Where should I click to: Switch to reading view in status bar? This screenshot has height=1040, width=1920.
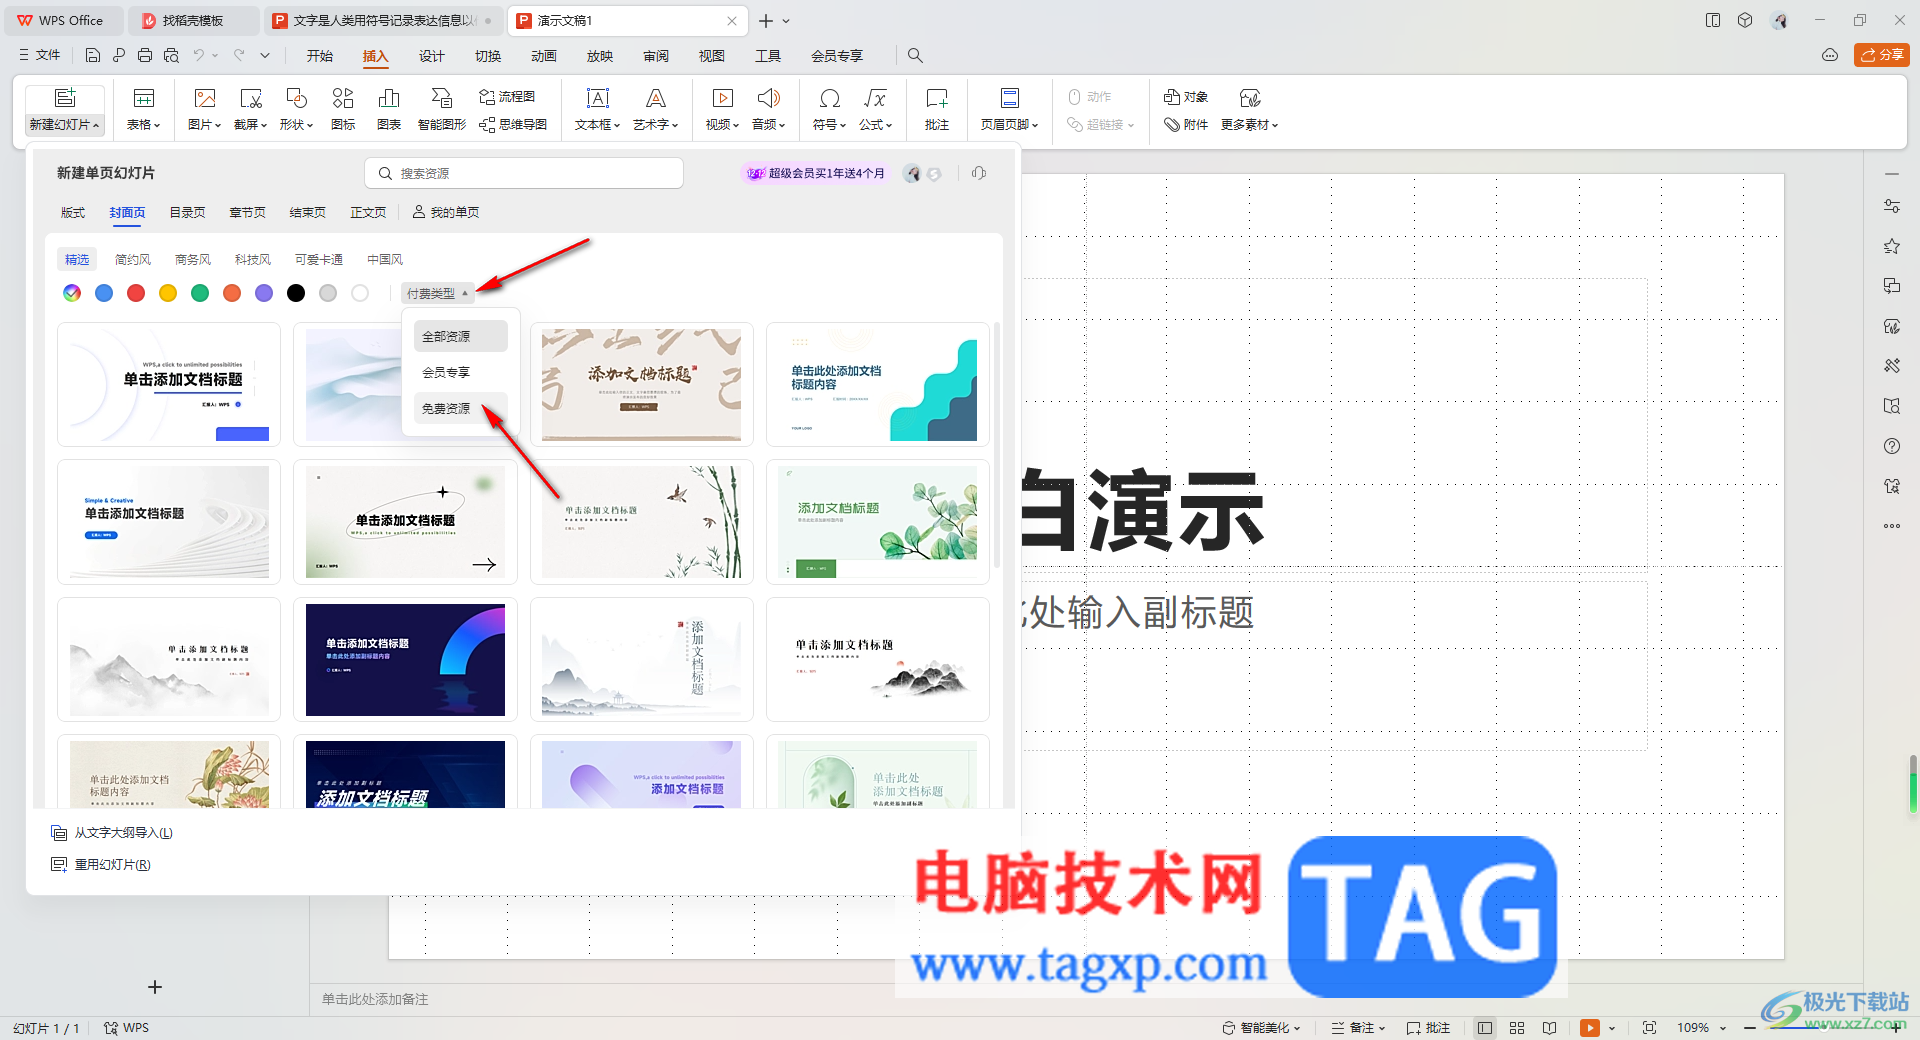coord(1549,1027)
